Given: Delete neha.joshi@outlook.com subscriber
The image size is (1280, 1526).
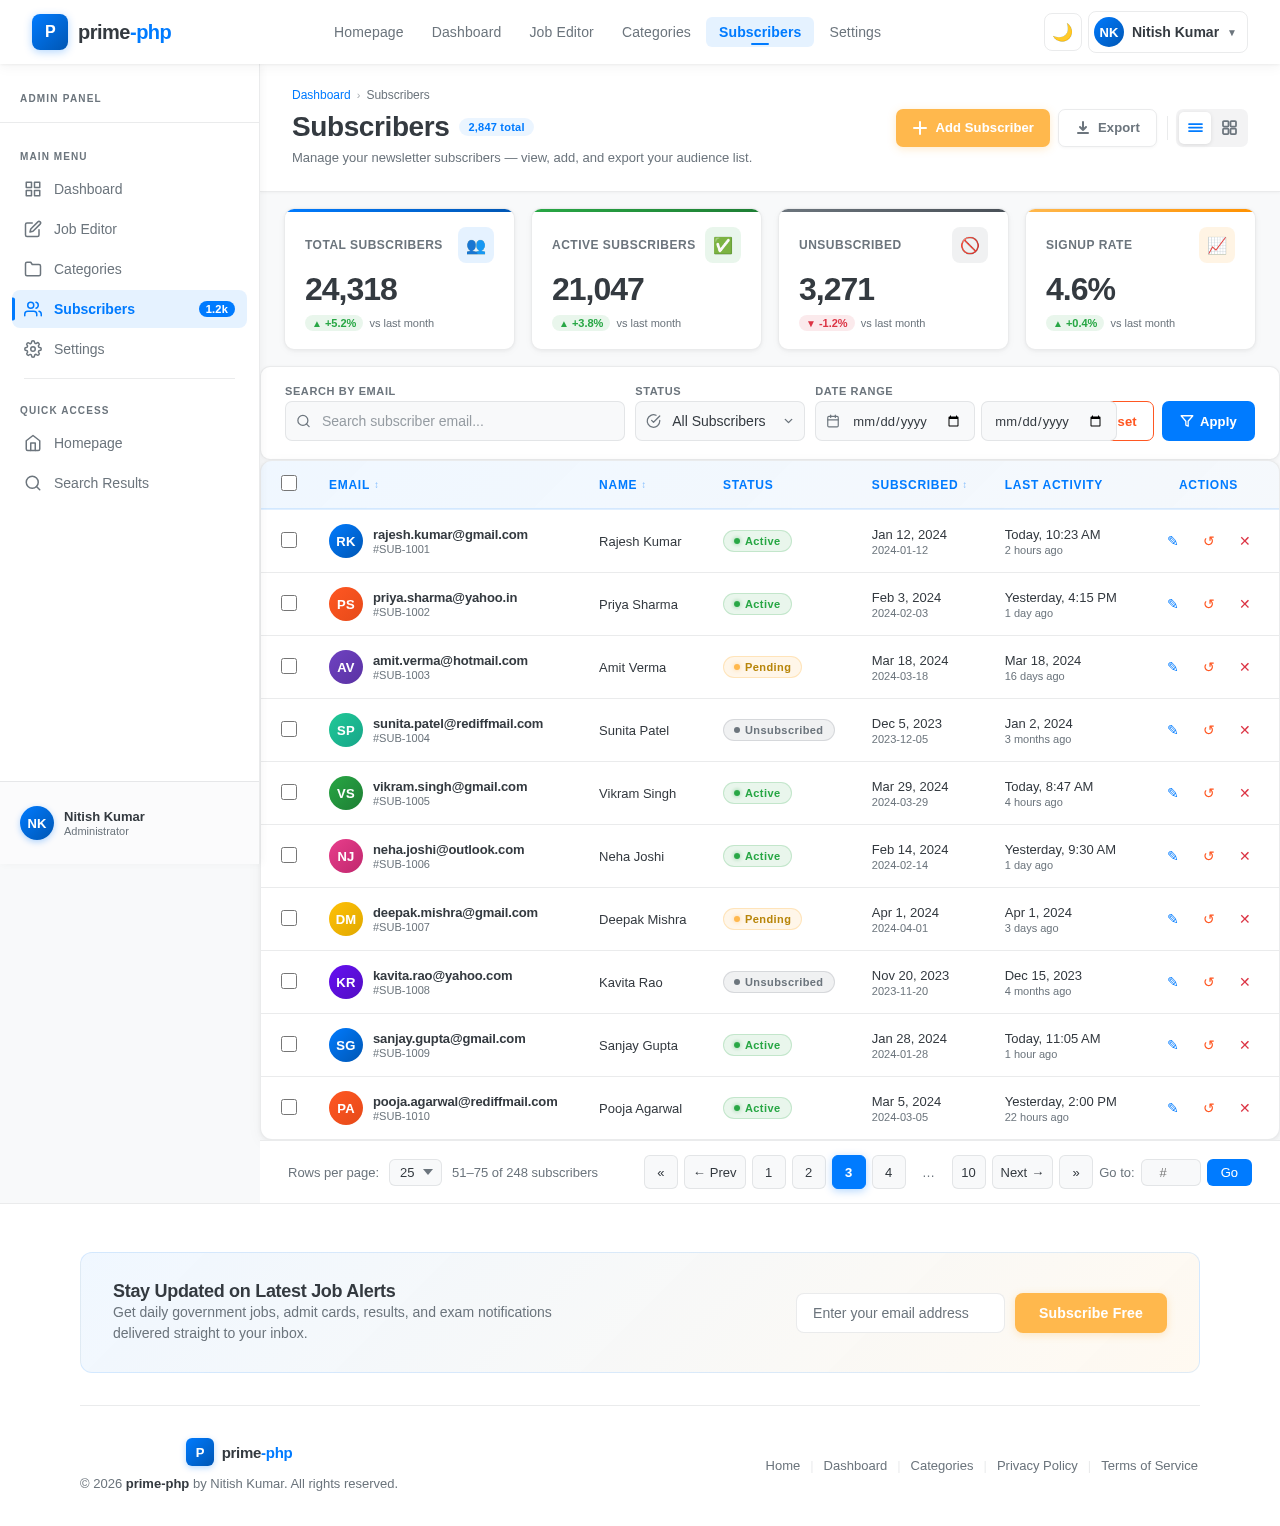Looking at the screenshot, I should click(1245, 856).
